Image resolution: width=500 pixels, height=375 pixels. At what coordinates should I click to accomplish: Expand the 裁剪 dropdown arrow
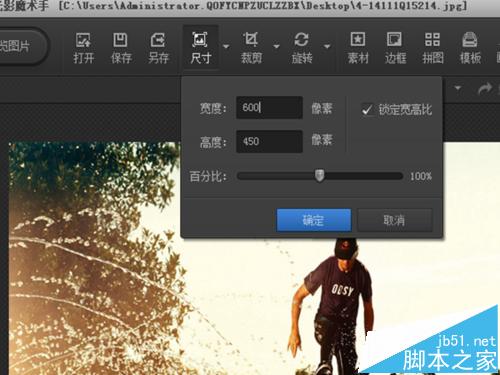[276, 46]
